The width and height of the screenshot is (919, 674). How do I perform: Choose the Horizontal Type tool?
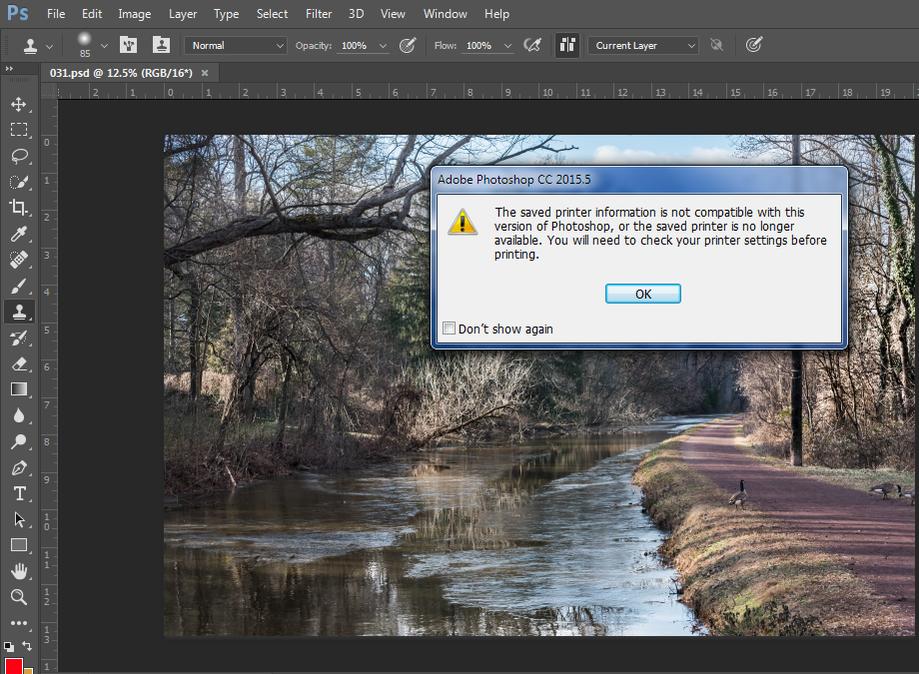tap(19, 494)
